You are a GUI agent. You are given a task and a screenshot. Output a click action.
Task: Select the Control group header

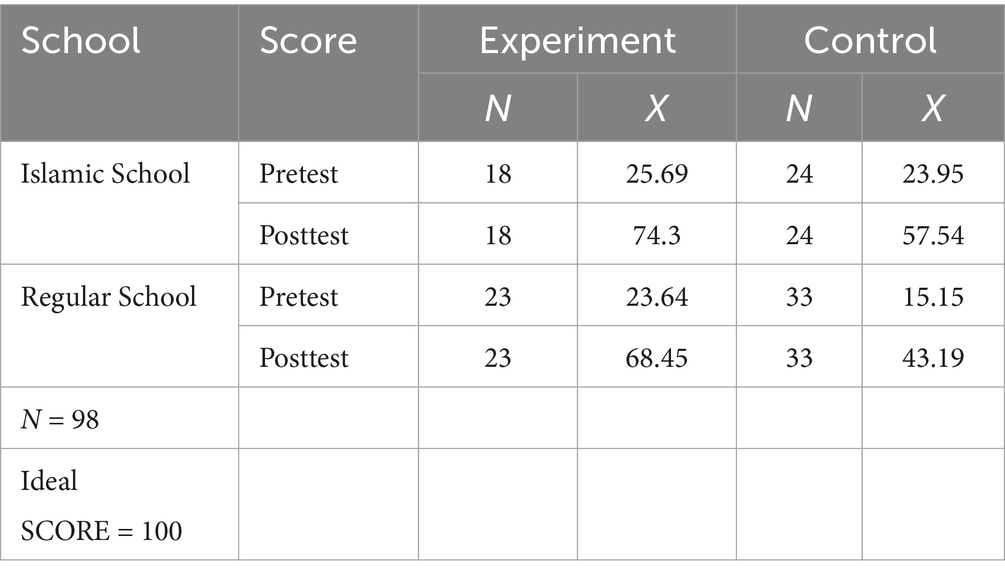(870, 41)
